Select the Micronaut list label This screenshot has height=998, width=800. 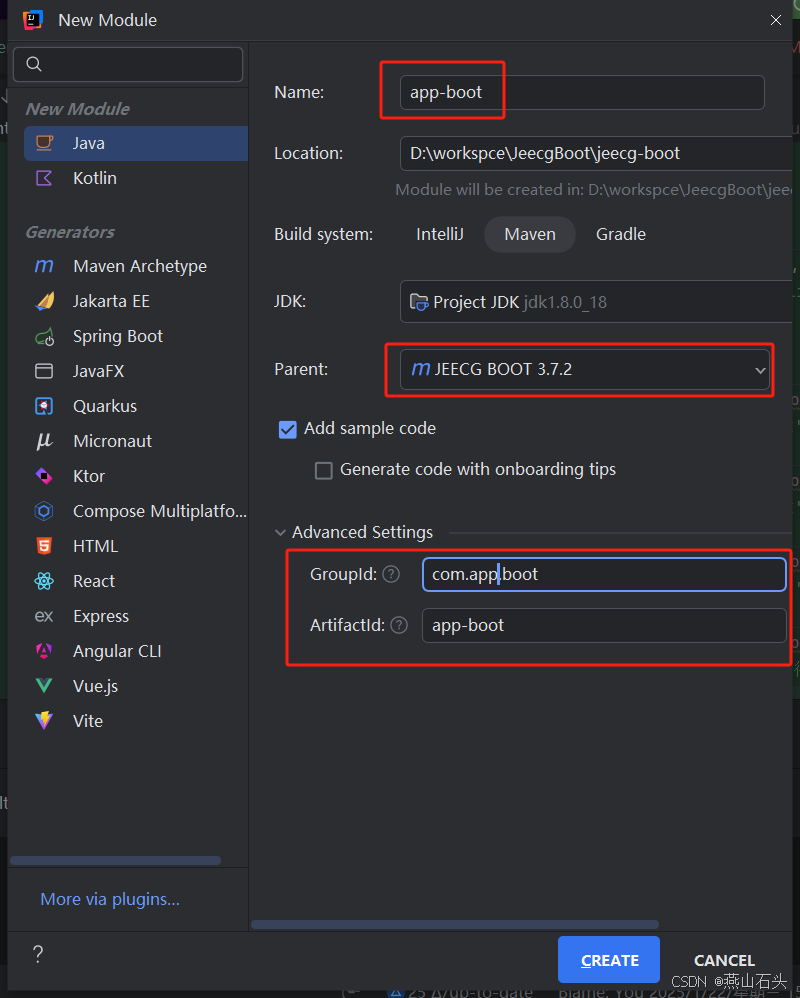[x=113, y=441]
